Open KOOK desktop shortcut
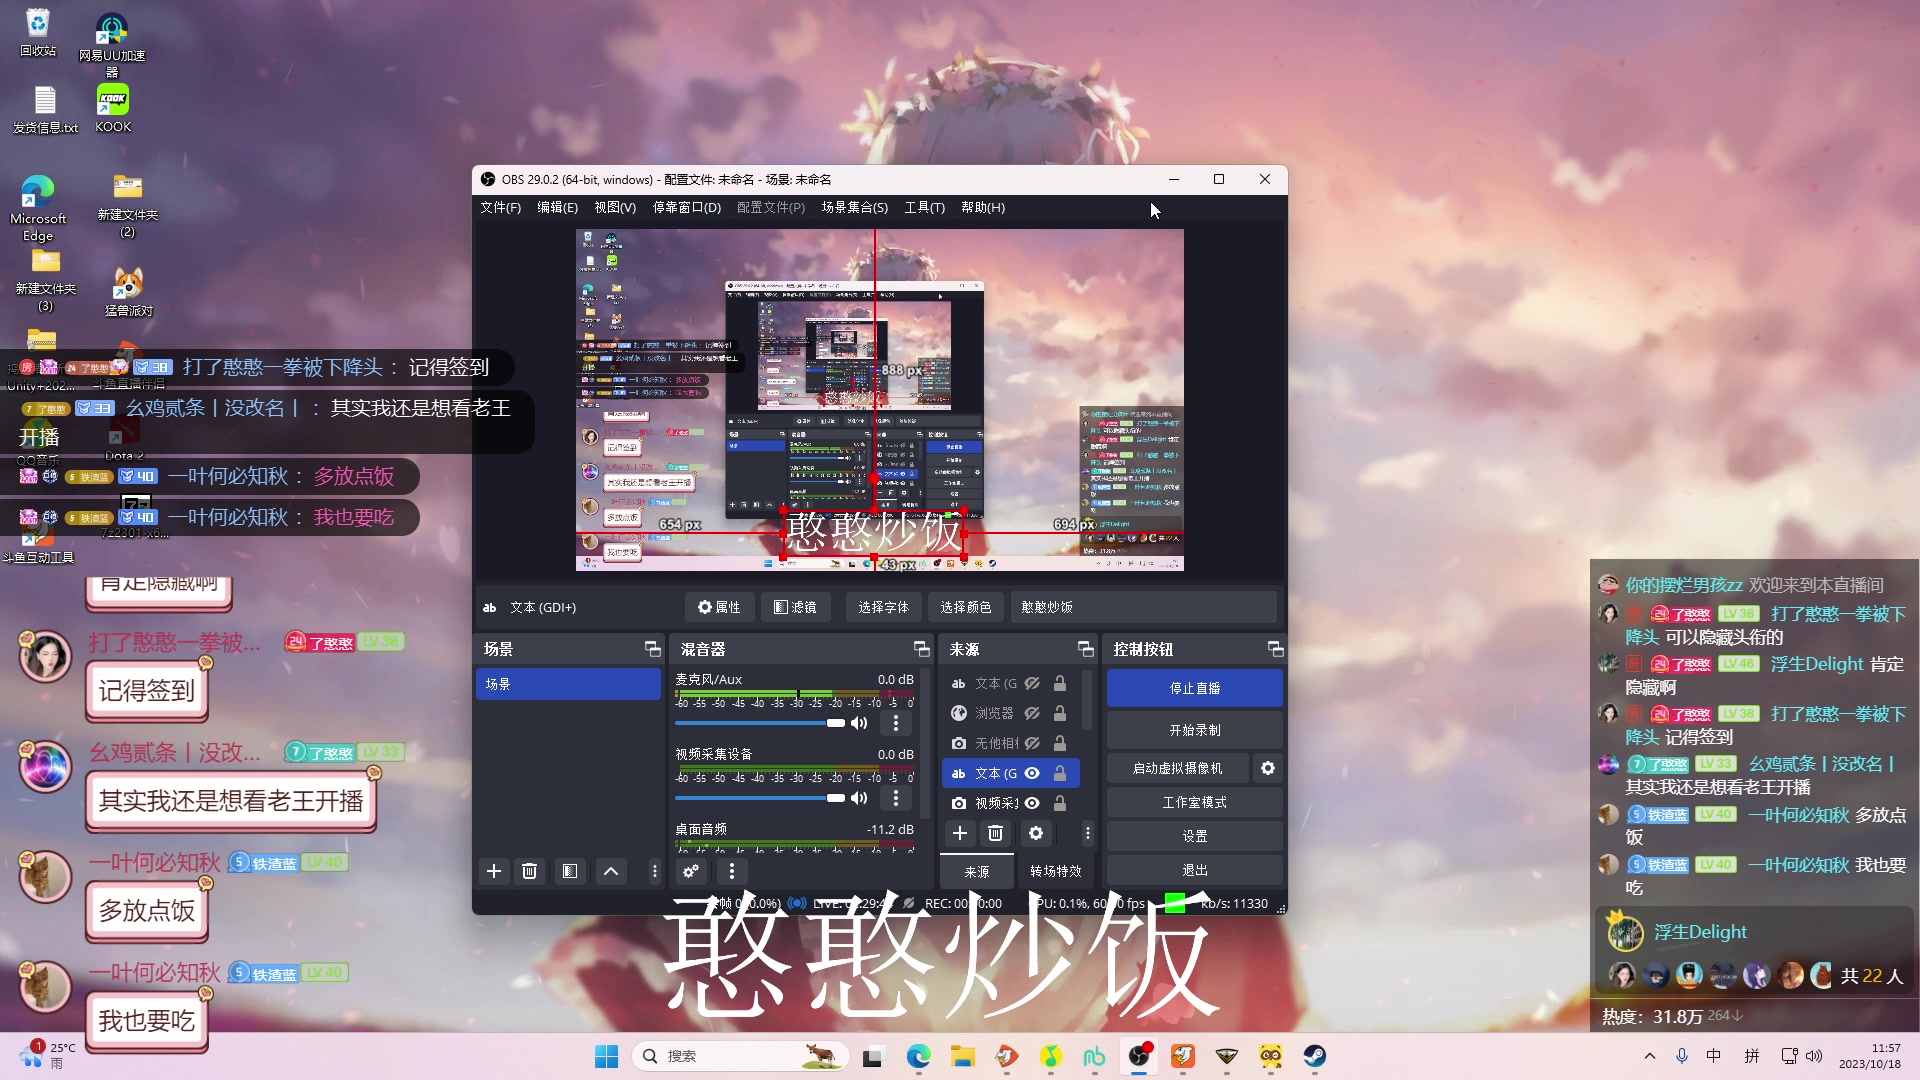This screenshot has height=1080, width=1920. [x=113, y=108]
